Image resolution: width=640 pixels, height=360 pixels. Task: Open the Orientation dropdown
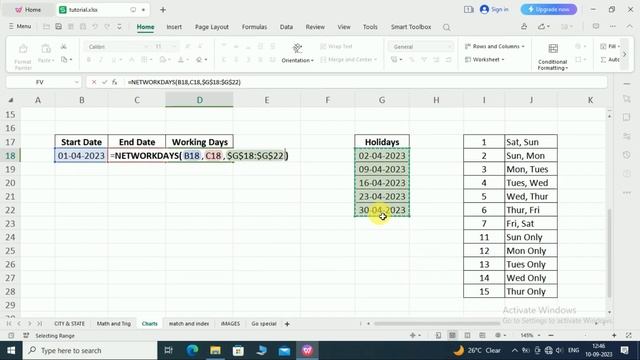pos(298,60)
